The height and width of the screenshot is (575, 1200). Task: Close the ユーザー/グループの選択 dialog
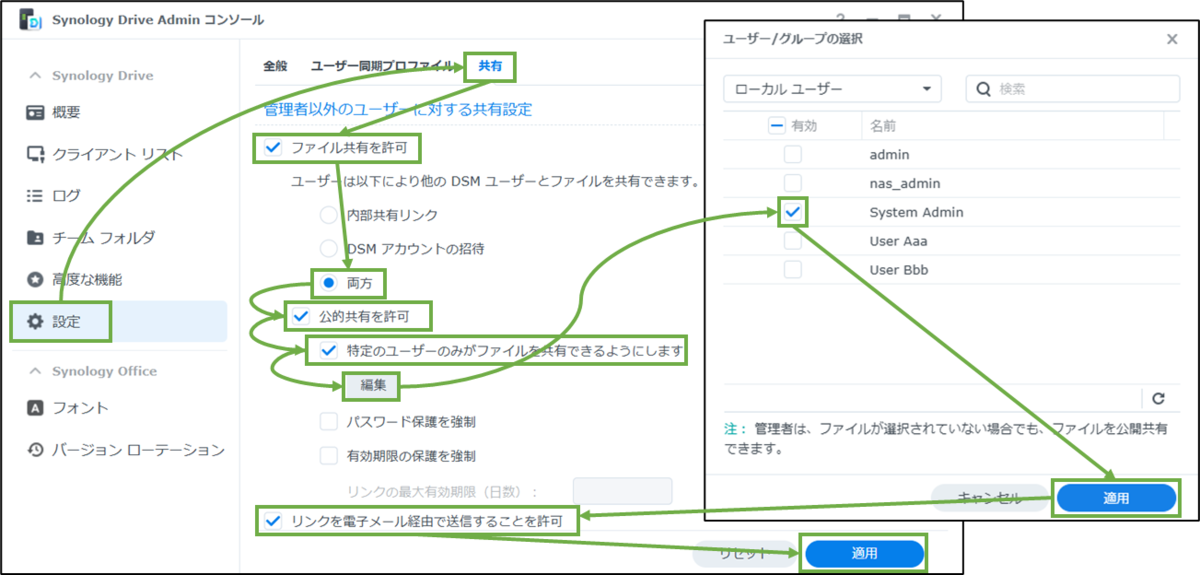tap(1172, 39)
